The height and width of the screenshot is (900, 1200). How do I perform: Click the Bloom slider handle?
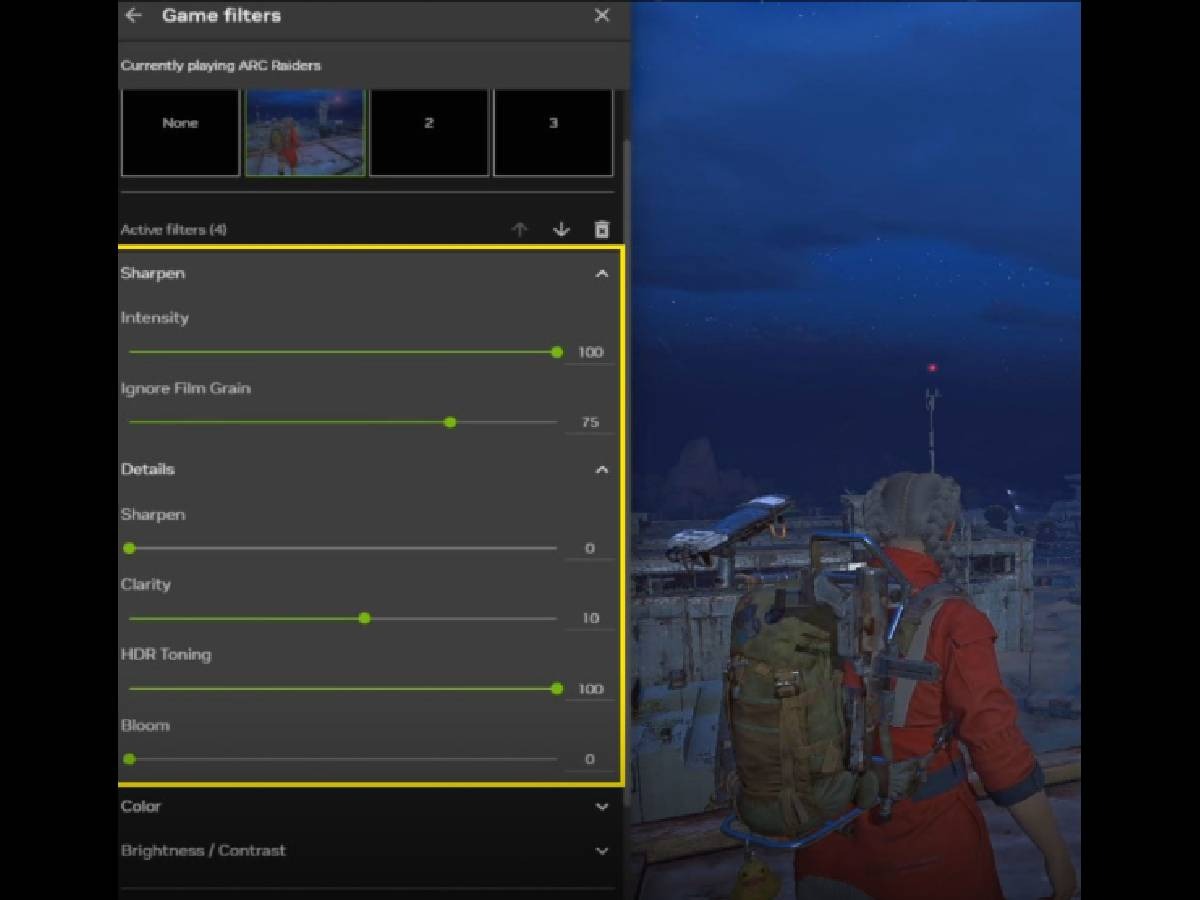point(129,759)
